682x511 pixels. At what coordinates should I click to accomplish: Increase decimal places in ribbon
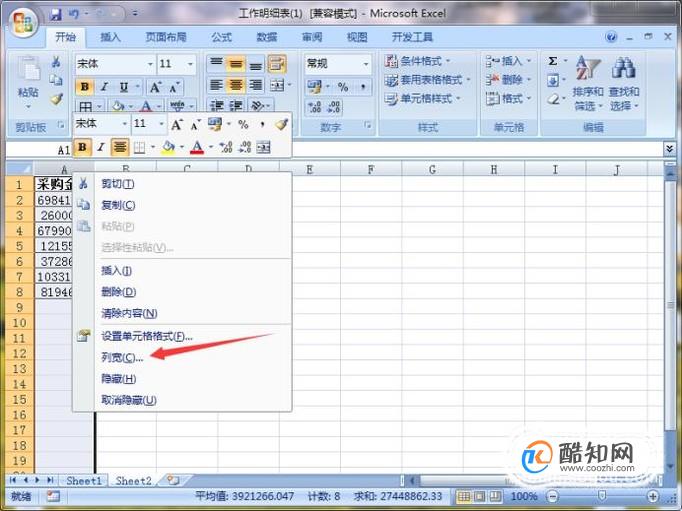point(314,107)
